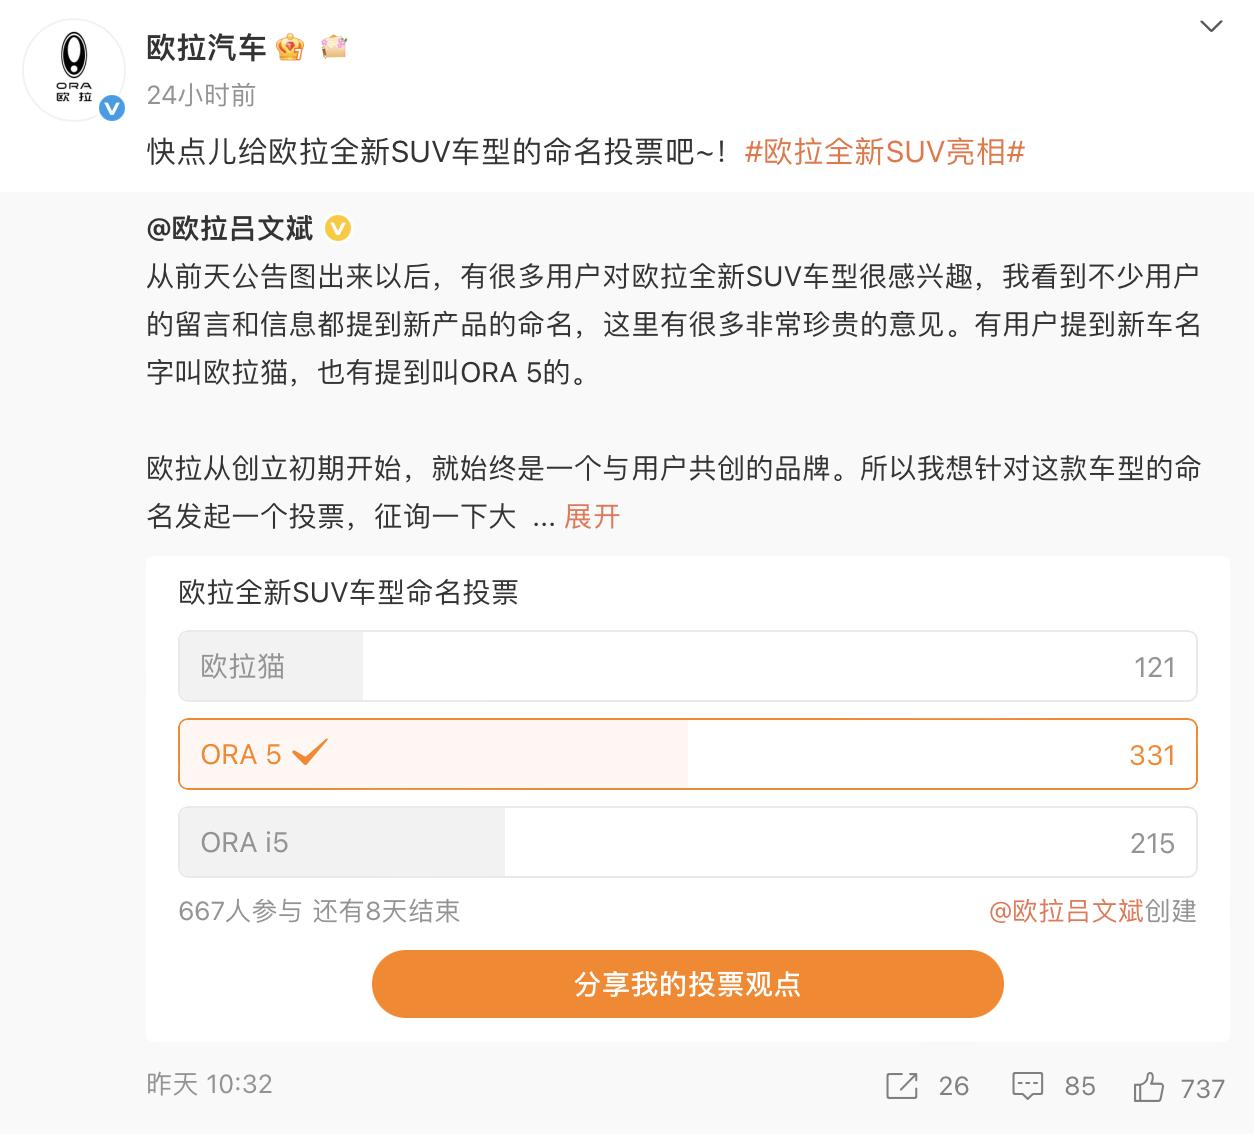Click the 欧拉汽车 account name
This screenshot has width=1254, height=1140.
pyautogui.click(x=206, y=47)
